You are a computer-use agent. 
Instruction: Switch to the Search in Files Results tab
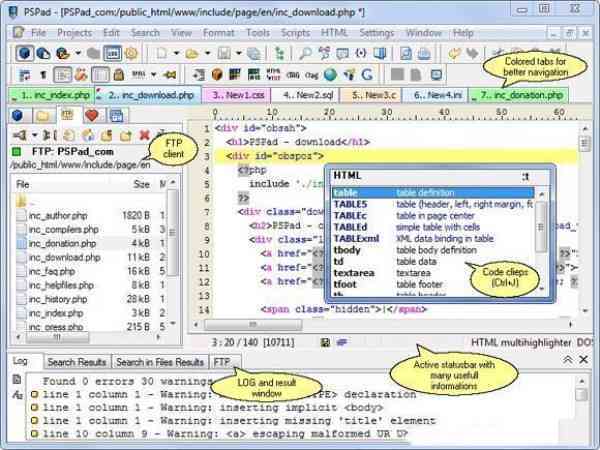pos(160,362)
